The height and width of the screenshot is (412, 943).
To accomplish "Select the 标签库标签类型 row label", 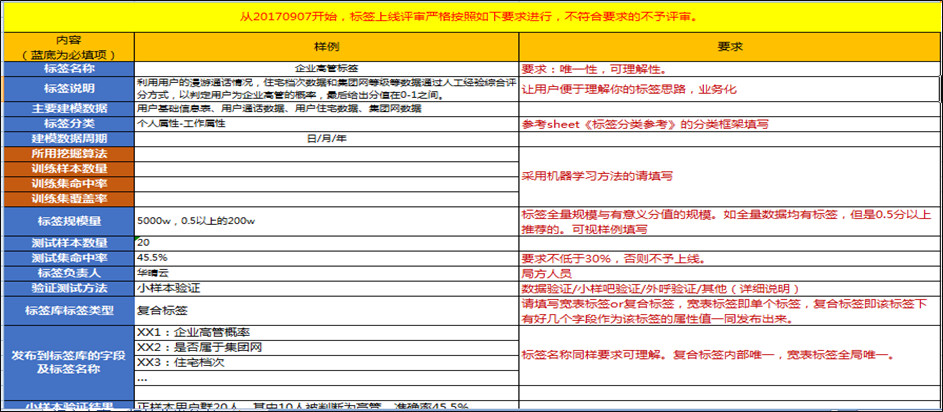I will [69, 310].
